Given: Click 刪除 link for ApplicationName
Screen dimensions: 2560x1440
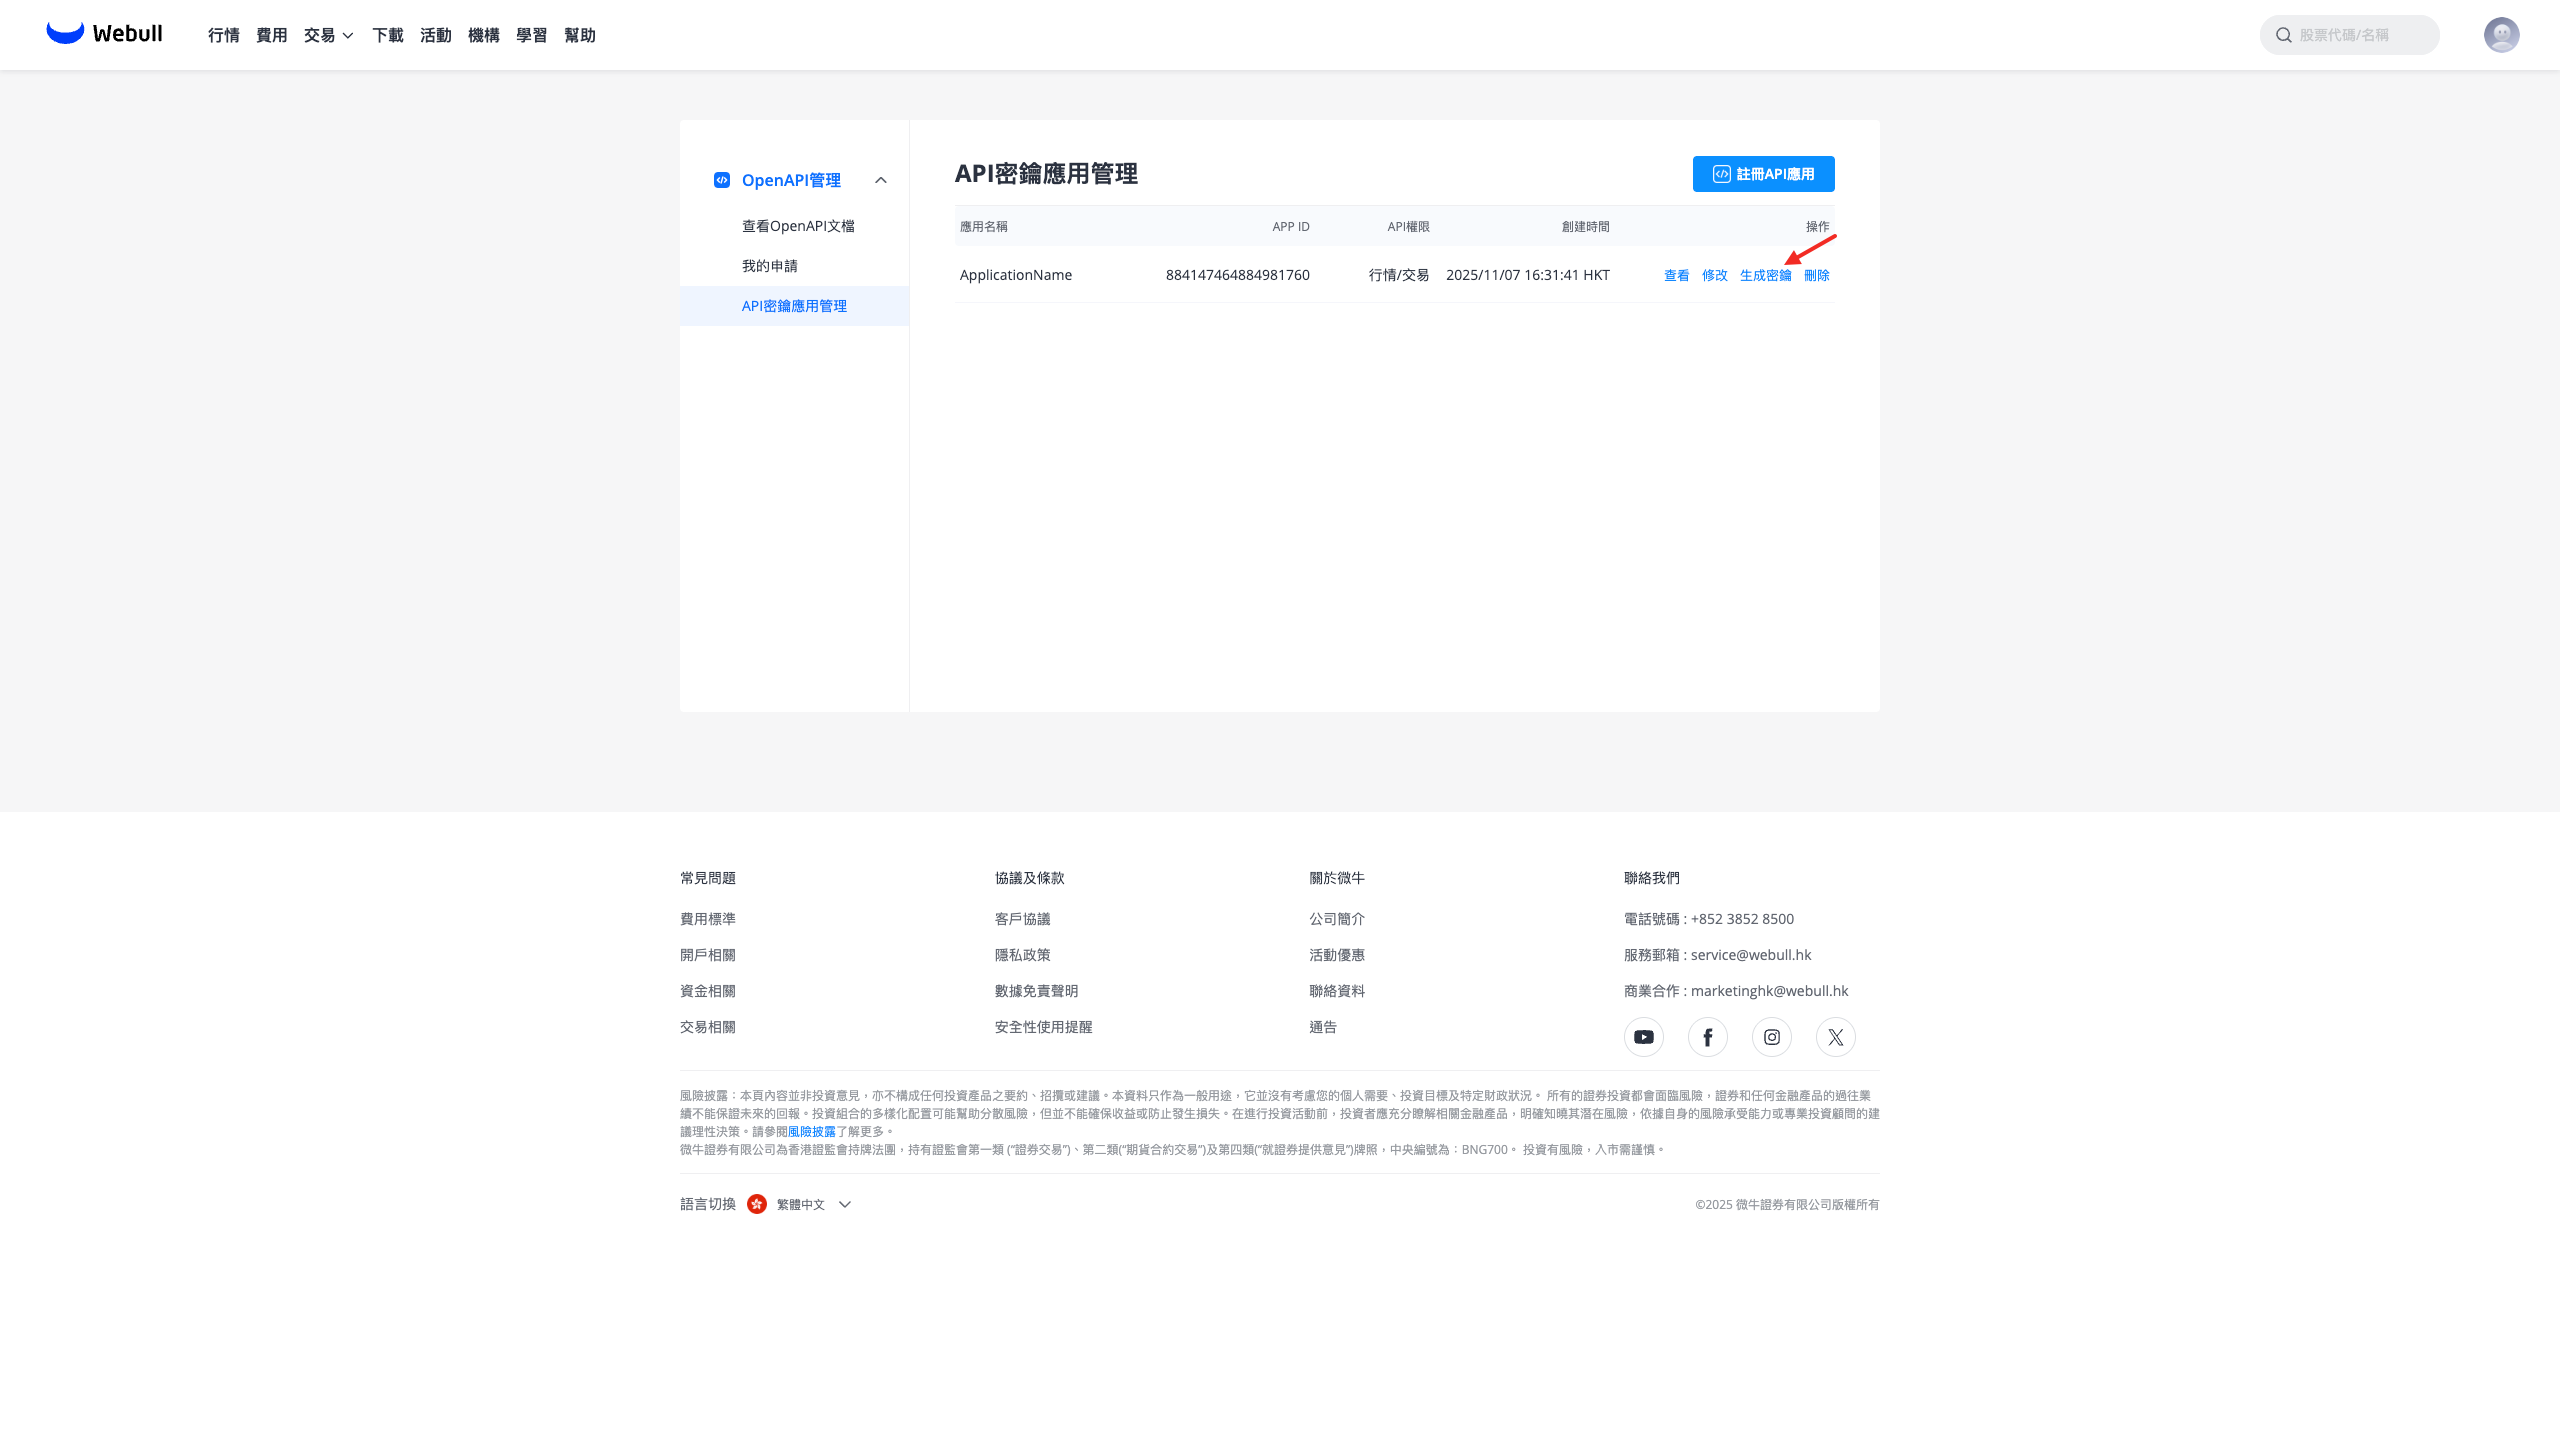Looking at the screenshot, I should tap(1816, 275).
